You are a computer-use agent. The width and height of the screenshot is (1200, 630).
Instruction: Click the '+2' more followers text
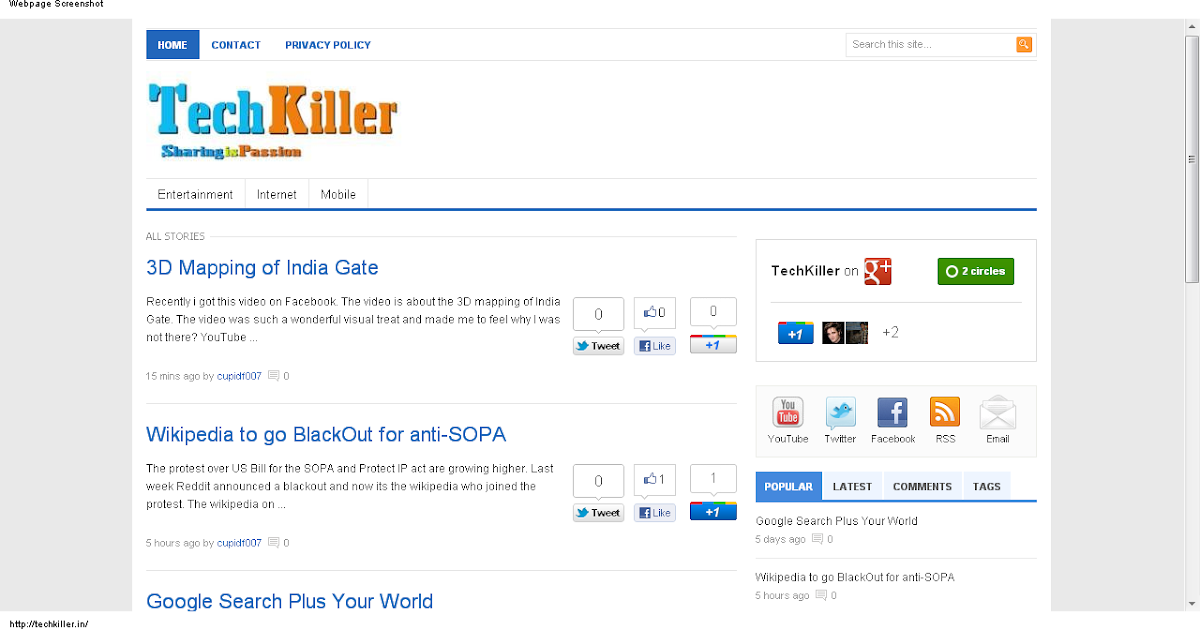click(x=890, y=333)
